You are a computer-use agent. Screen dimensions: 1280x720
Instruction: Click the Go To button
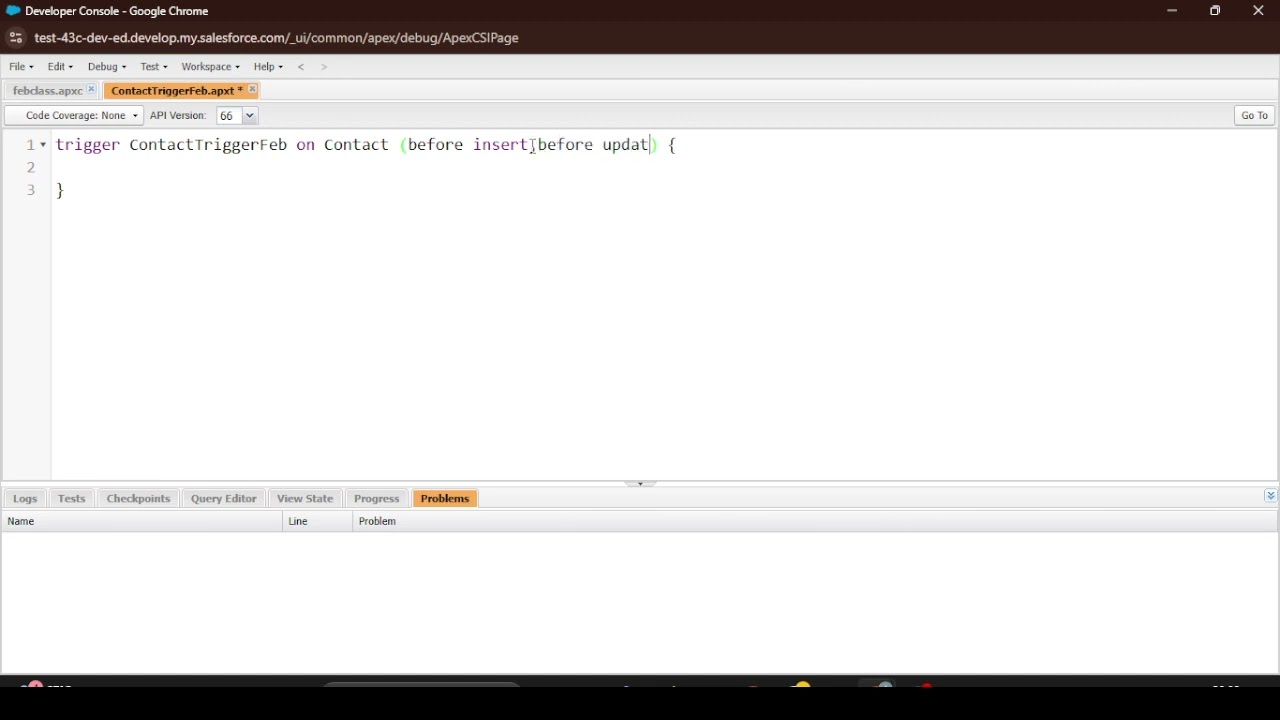point(1255,116)
